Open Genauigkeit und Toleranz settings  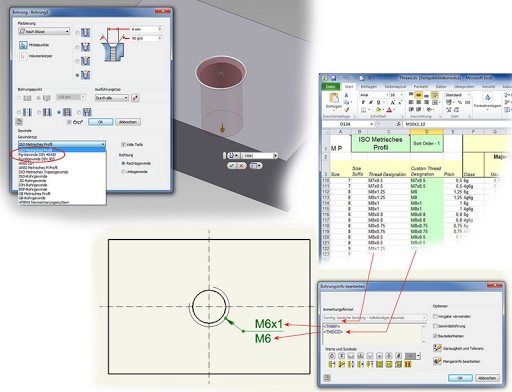(x=437, y=348)
